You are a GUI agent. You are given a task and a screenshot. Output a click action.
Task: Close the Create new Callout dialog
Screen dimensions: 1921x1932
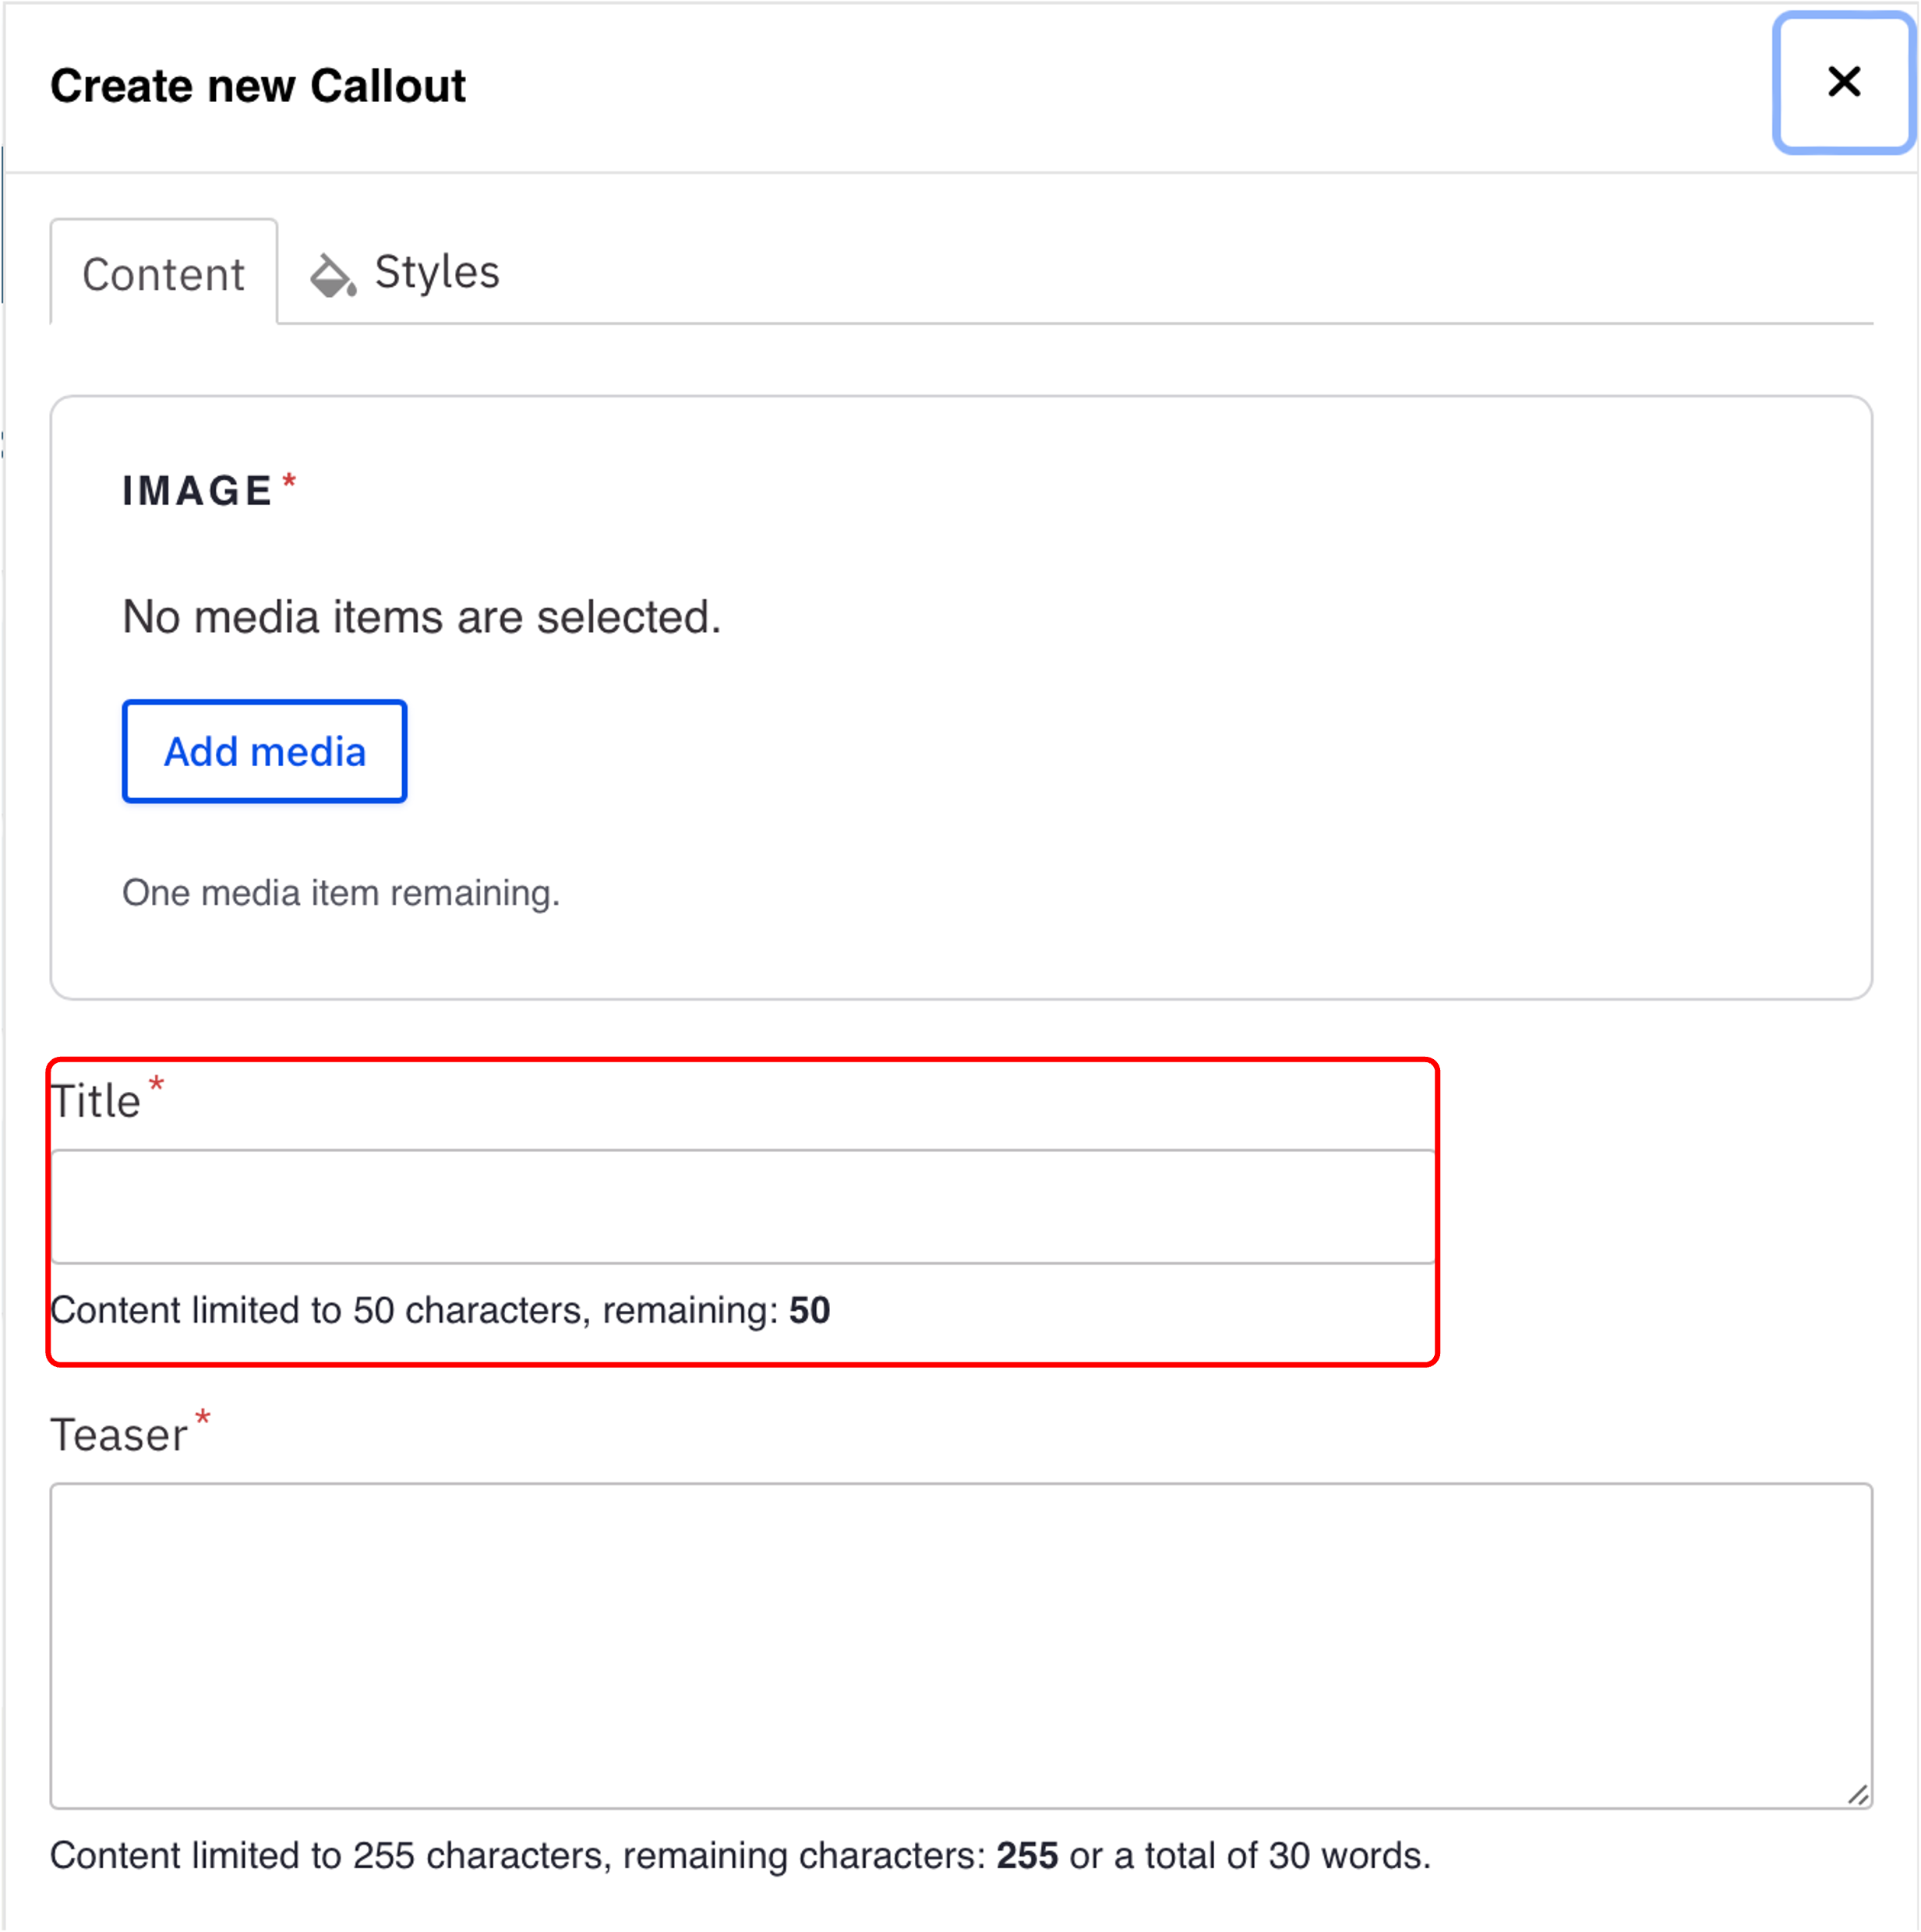pyautogui.click(x=1843, y=83)
